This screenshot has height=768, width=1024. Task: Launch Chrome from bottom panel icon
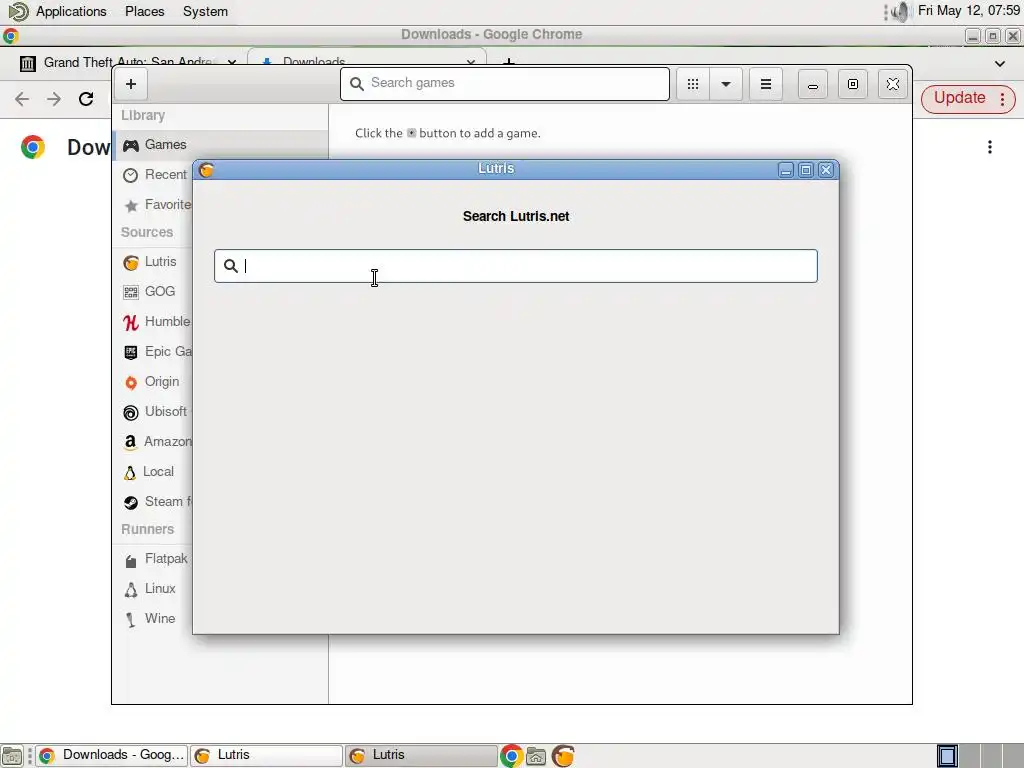coord(511,756)
